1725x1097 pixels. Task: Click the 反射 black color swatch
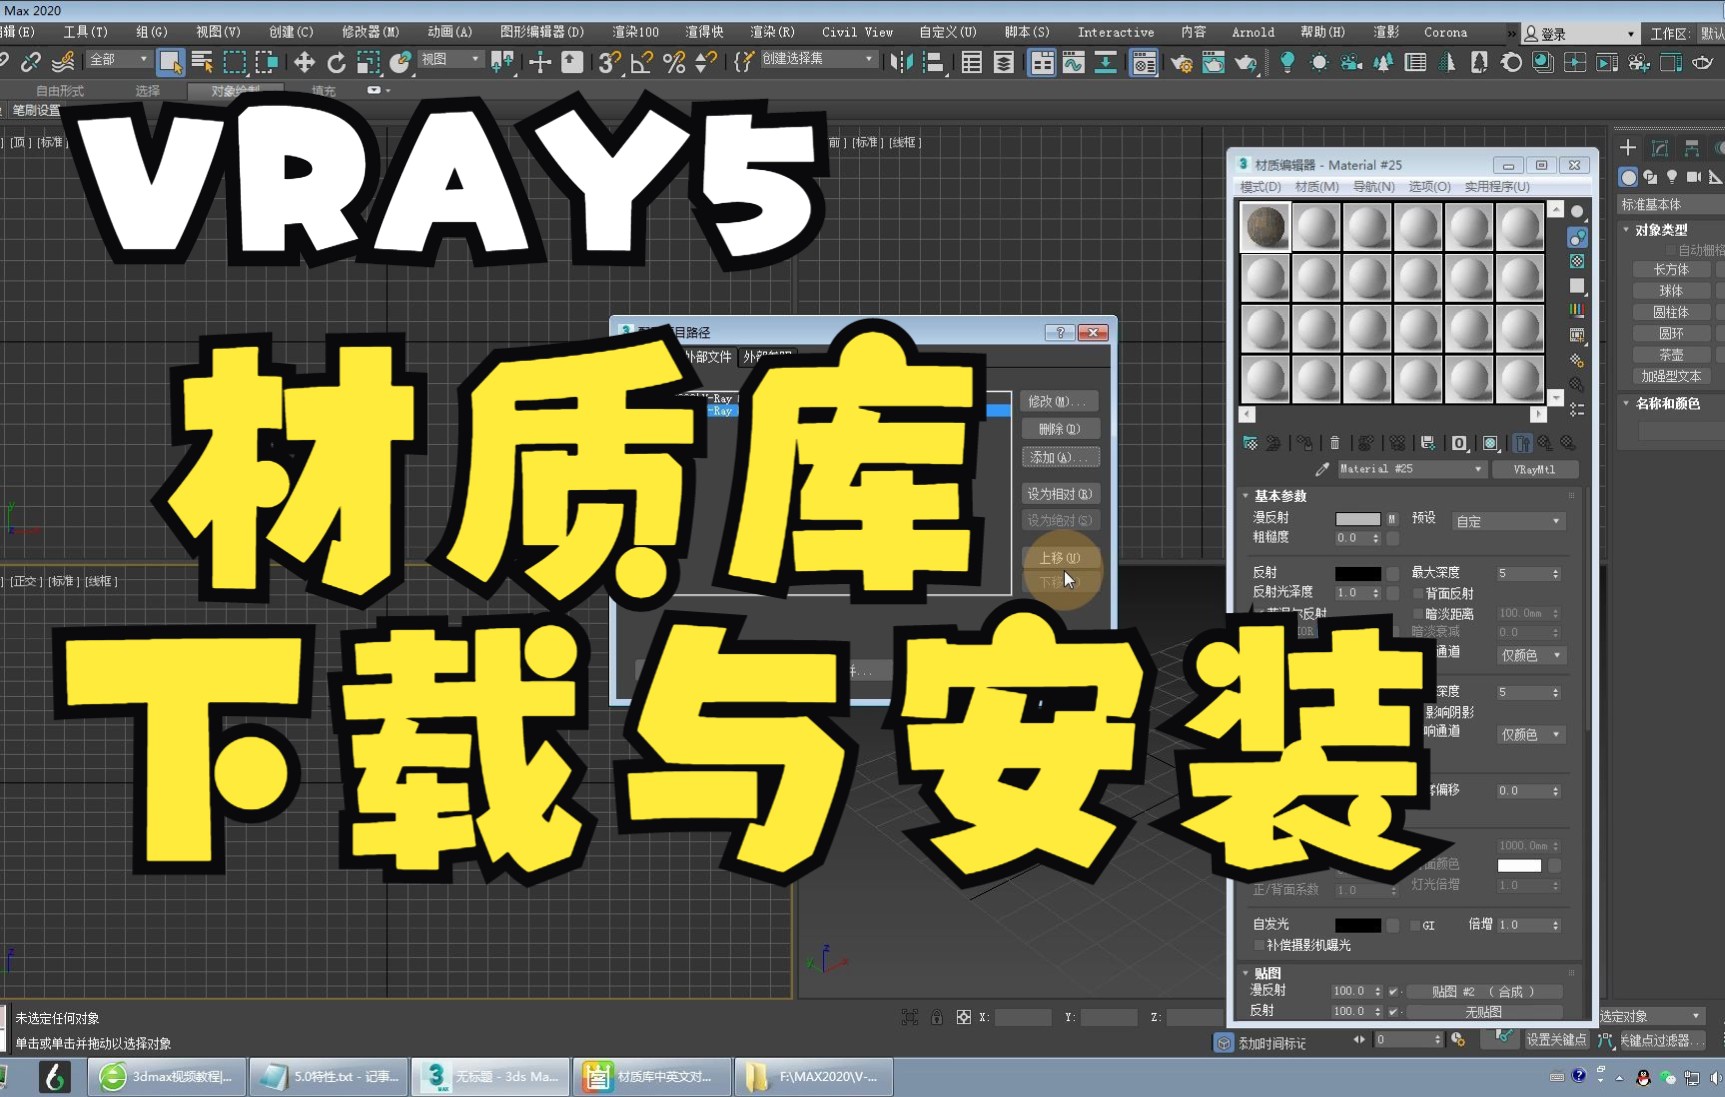click(x=1357, y=573)
